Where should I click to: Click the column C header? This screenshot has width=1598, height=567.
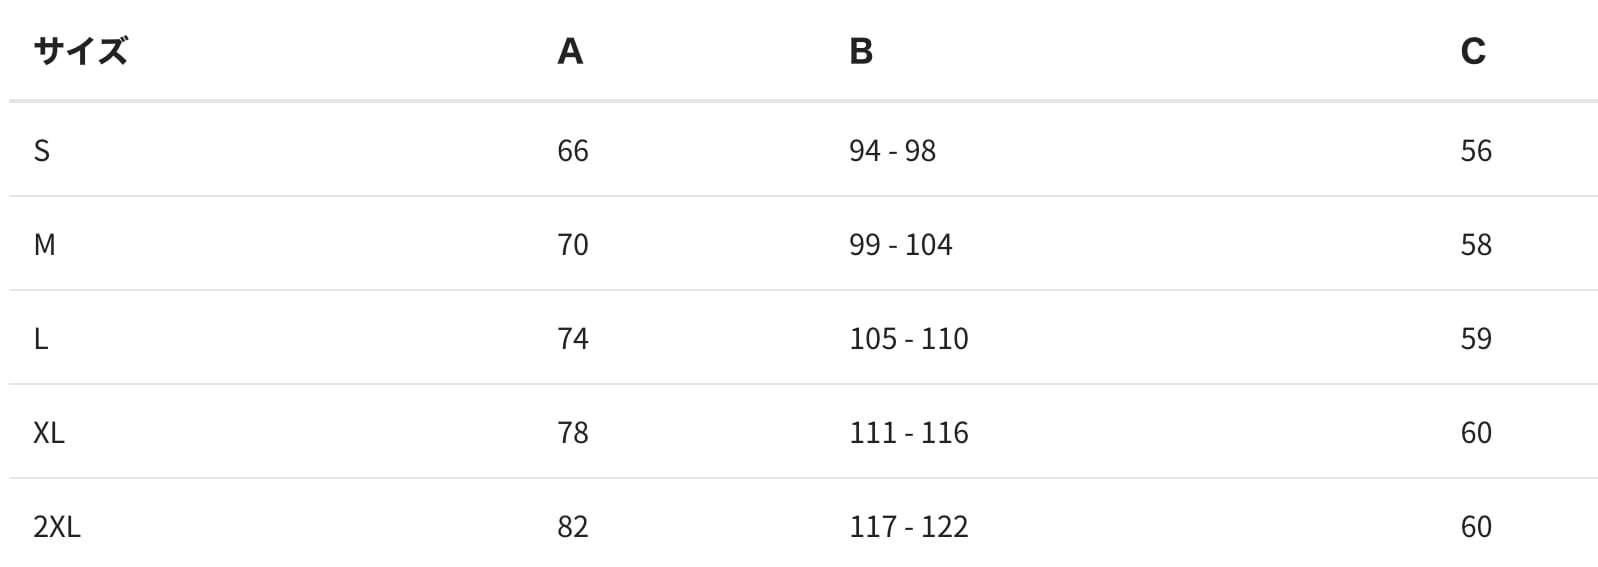pyautogui.click(x=1473, y=50)
